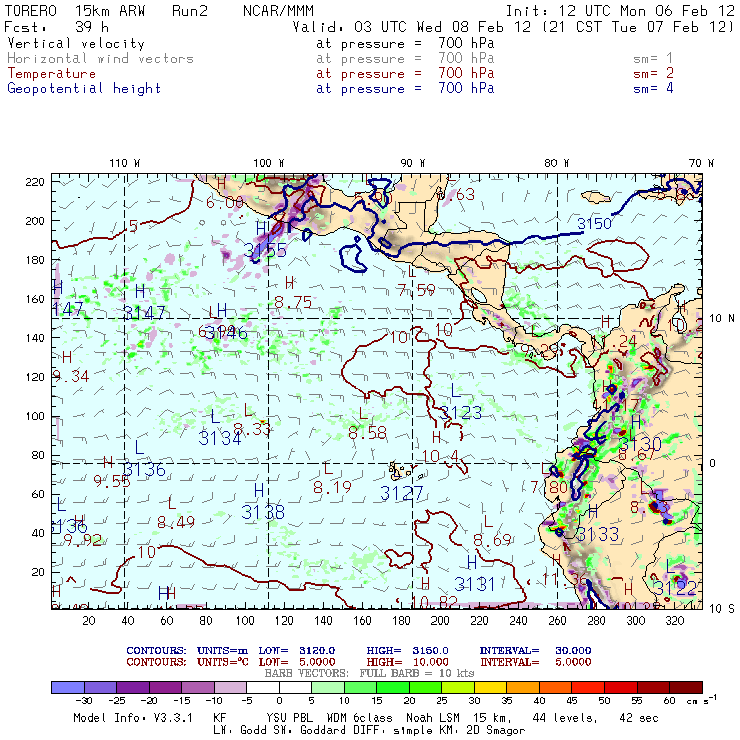Click the blue 'LOW= 3120.0' contour legend value
The height and width of the screenshot is (740, 740).
click(x=297, y=651)
